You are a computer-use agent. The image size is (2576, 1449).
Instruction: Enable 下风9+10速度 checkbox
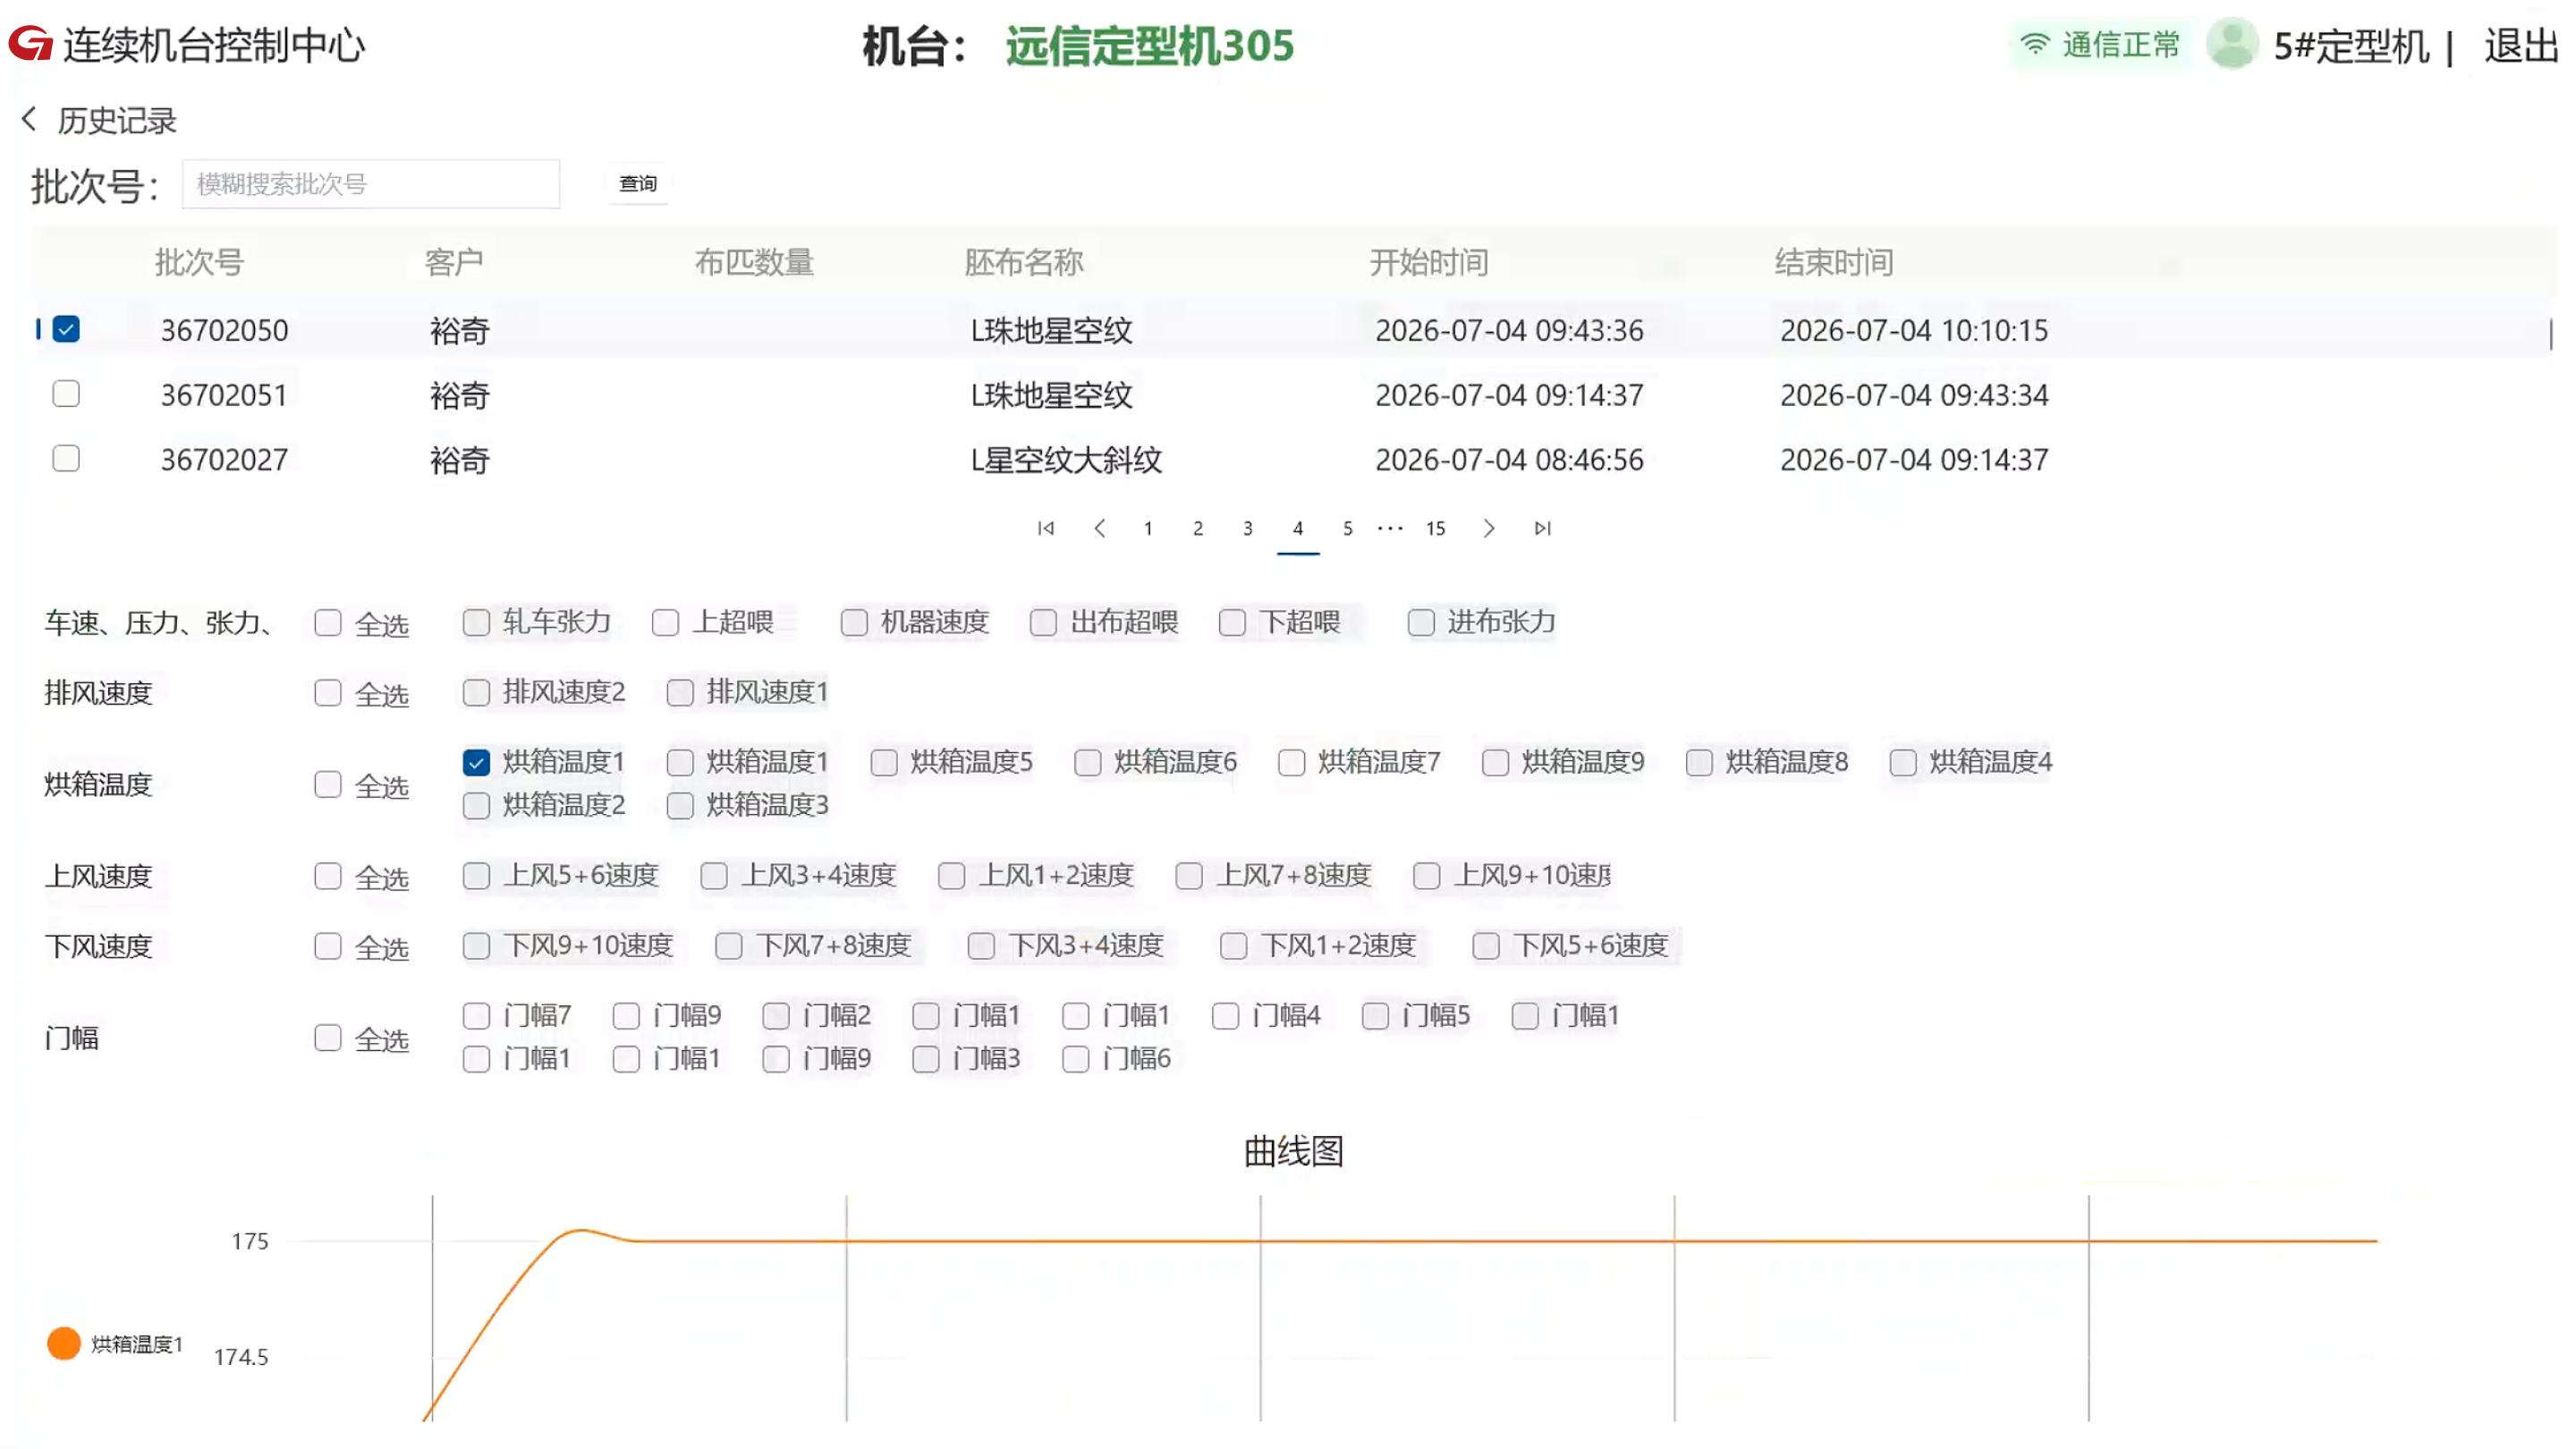477,947
